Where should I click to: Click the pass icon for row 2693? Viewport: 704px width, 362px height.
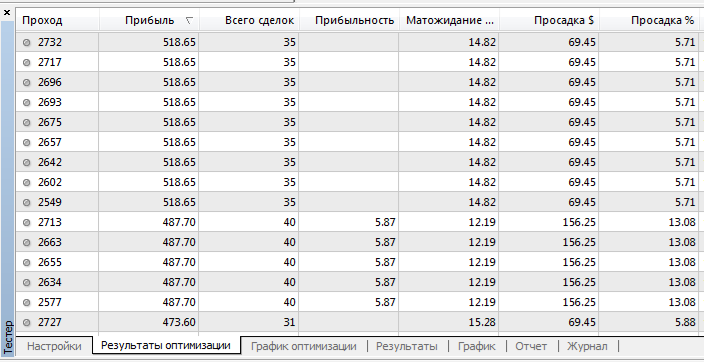[x=26, y=102]
